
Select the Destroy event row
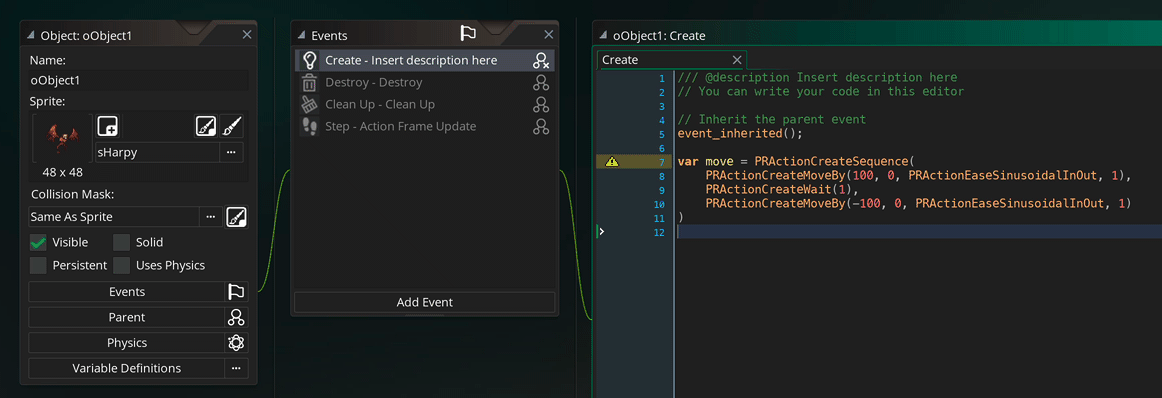[x=425, y=82]
